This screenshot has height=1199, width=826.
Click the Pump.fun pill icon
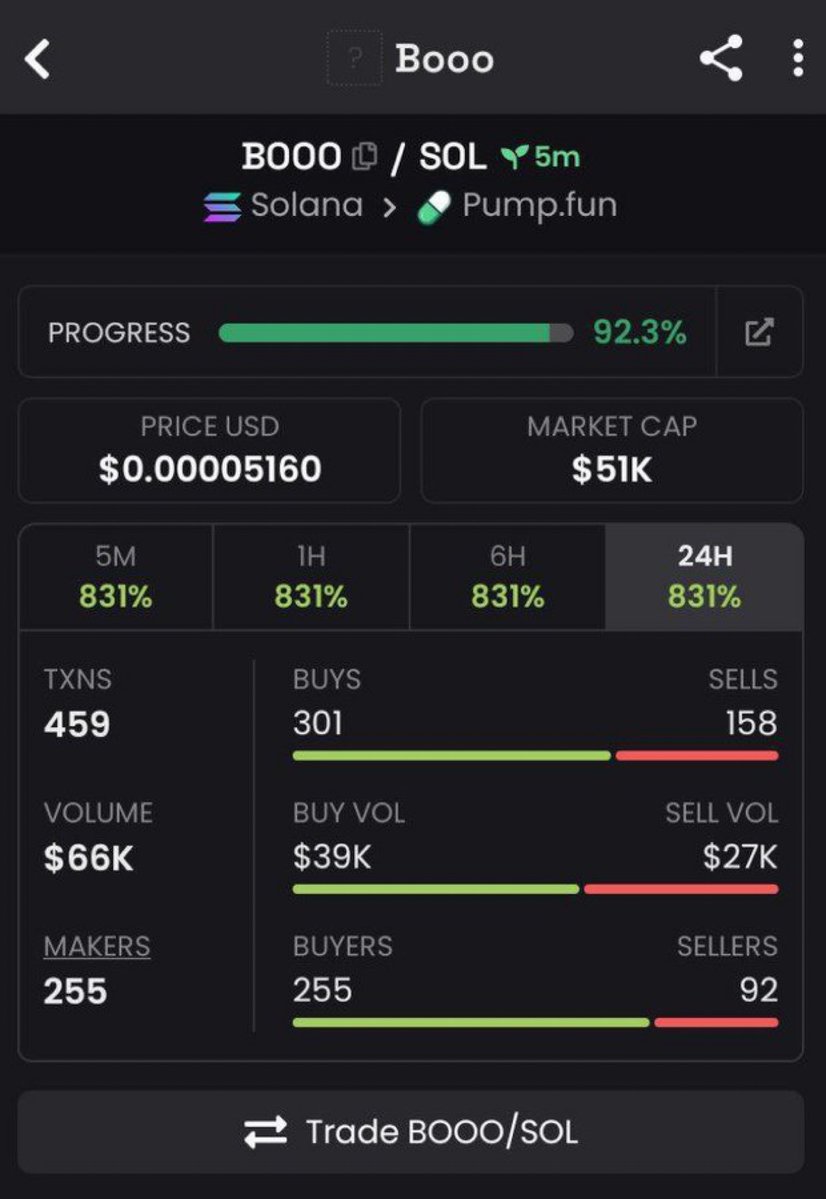pyautogui.click(x=435, y=207)
